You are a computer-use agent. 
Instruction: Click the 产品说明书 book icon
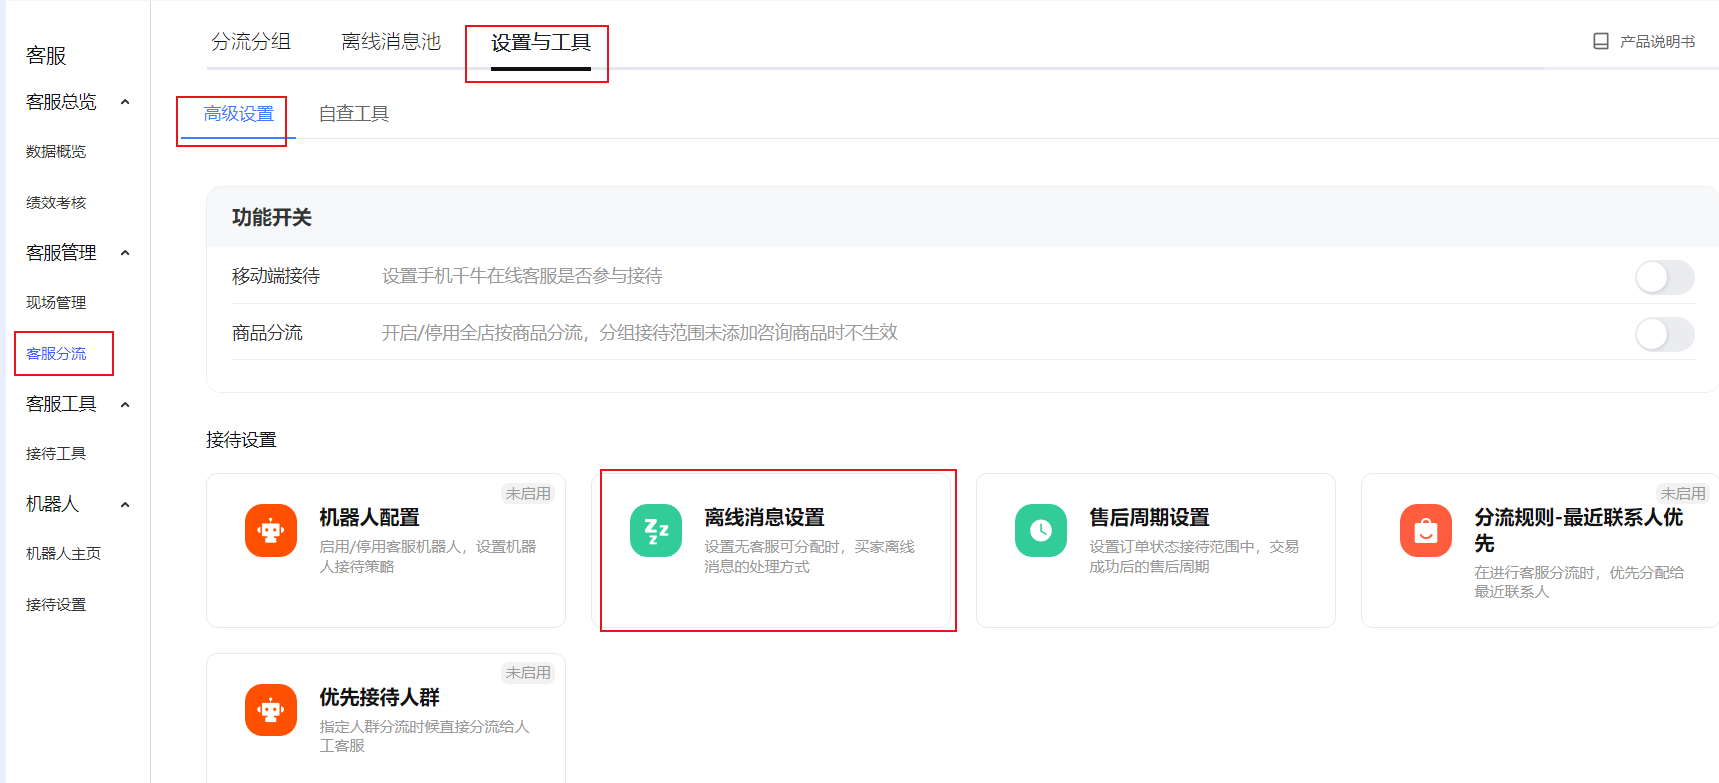1601,41
